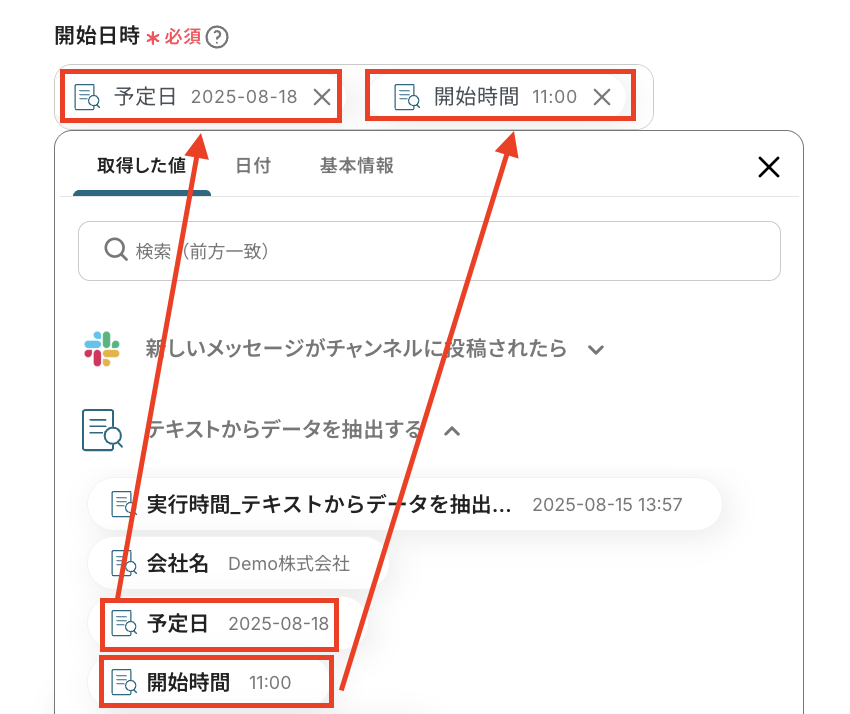The height and width of the screenshot is (714, 850).
Task: Click the 開始日時 field label
Action: click(98, 36)
